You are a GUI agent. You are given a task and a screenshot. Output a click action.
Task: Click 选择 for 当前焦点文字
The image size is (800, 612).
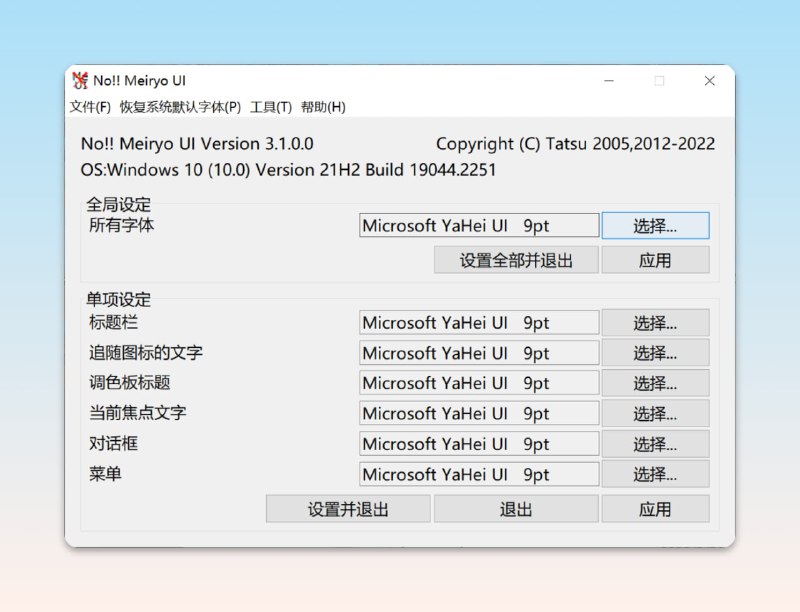(656, 413)
